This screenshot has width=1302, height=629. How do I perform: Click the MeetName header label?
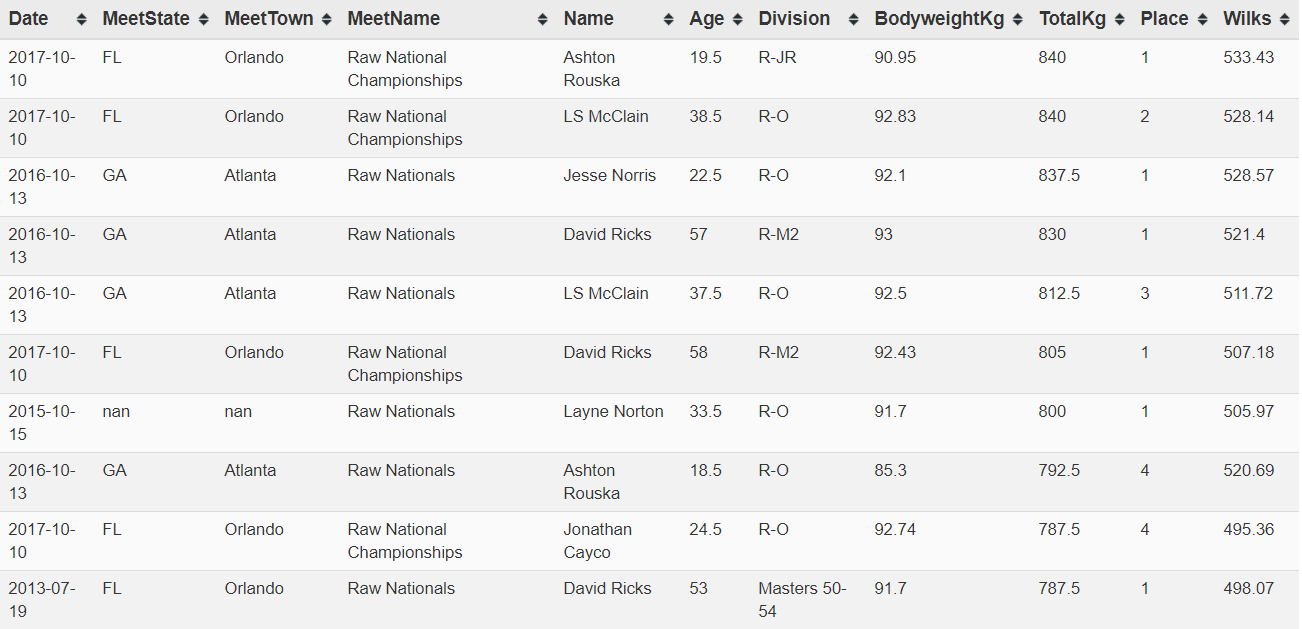coord(393,19)
